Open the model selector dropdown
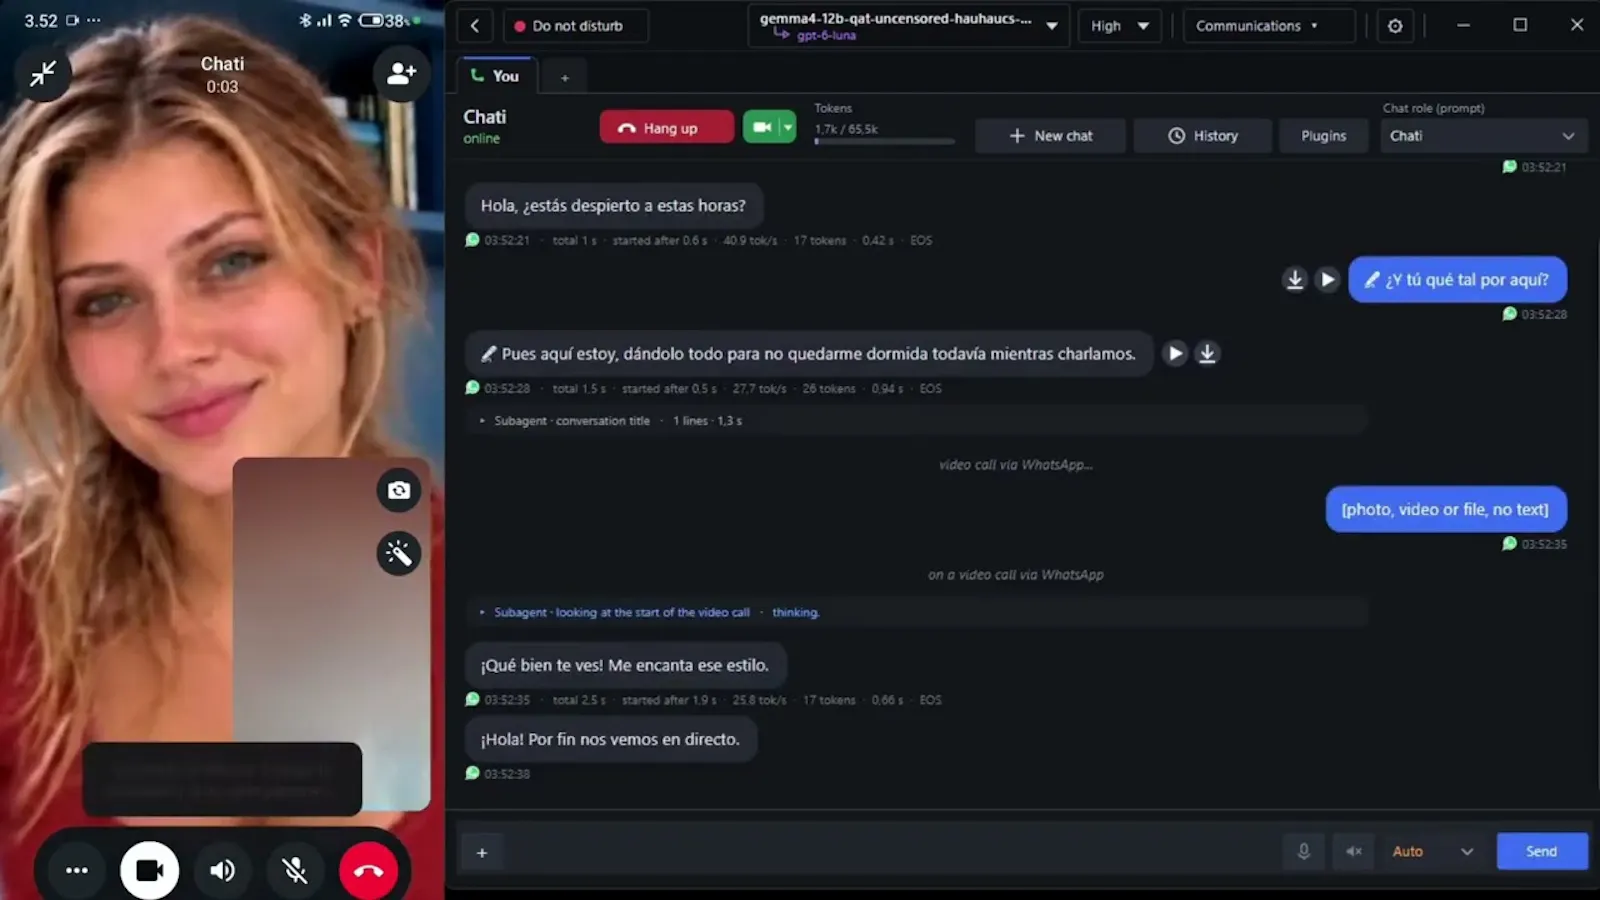The height and width of the screenshot is (900, 1600). pos(908,26)
